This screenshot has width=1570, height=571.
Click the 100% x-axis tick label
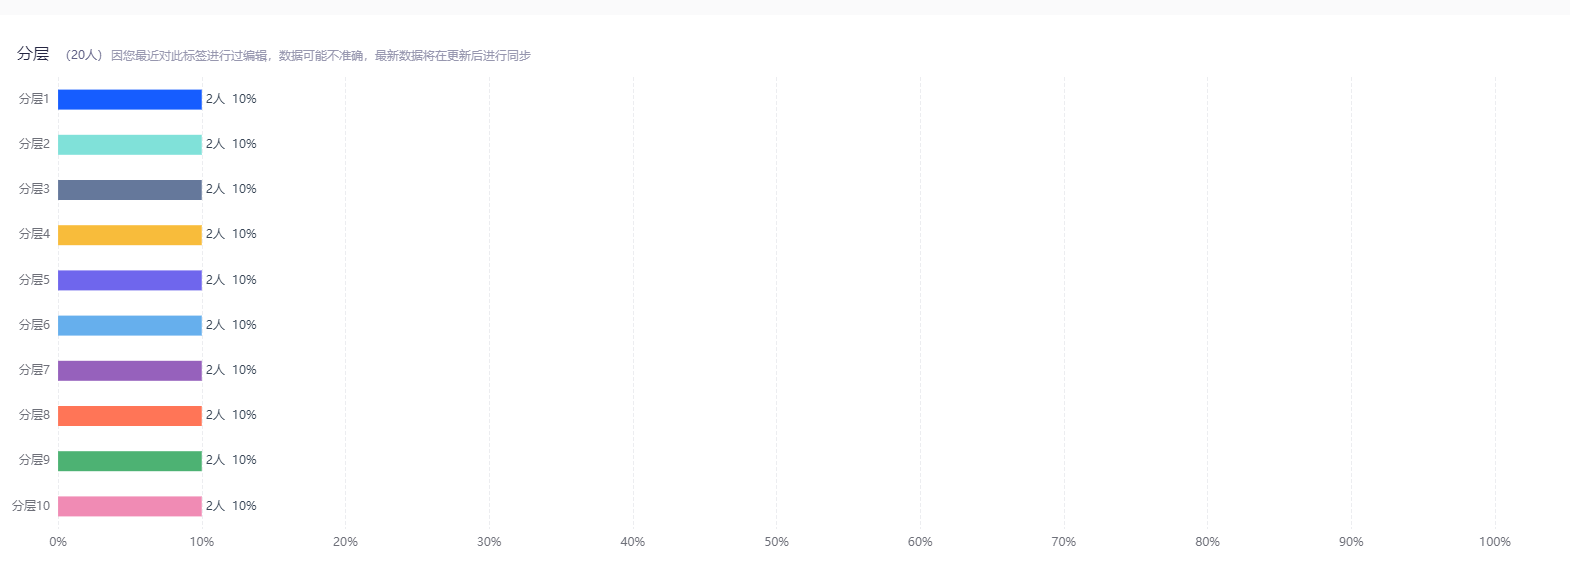pyautogui.click(x=1495, y=542)
